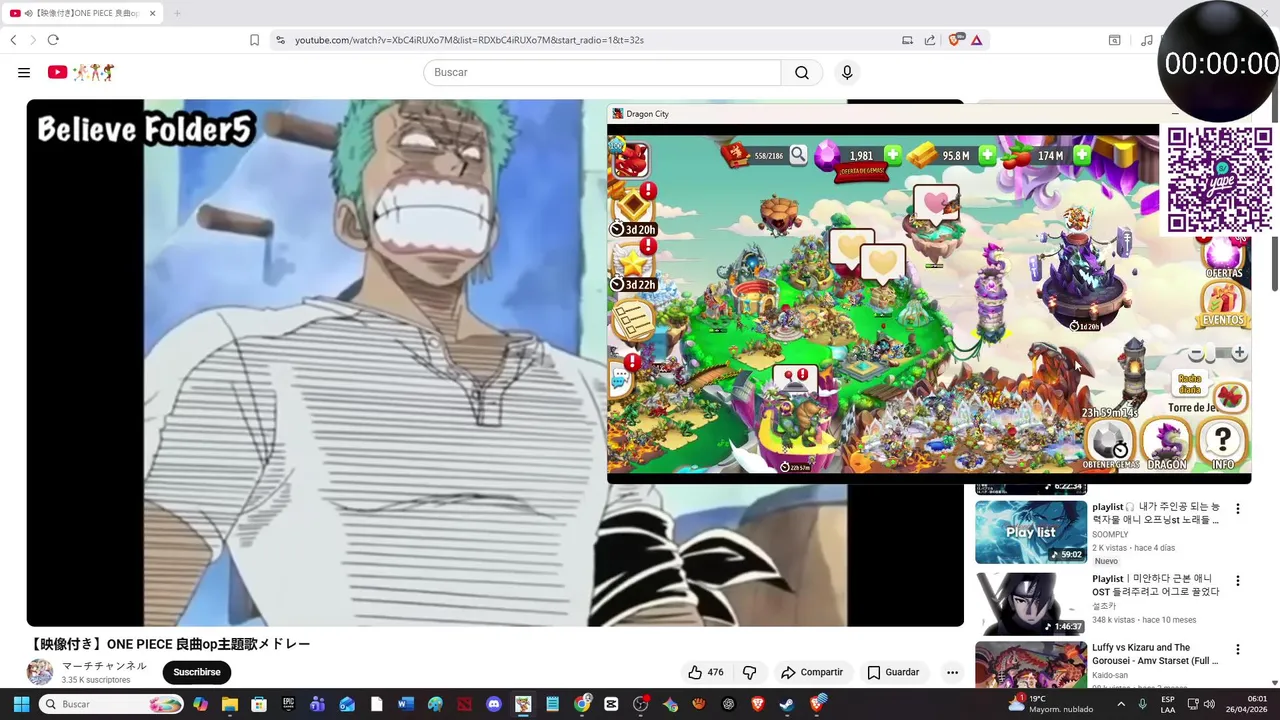Focus the YouTube Buscar search field

pyautogui.click(x=602, y=72)
